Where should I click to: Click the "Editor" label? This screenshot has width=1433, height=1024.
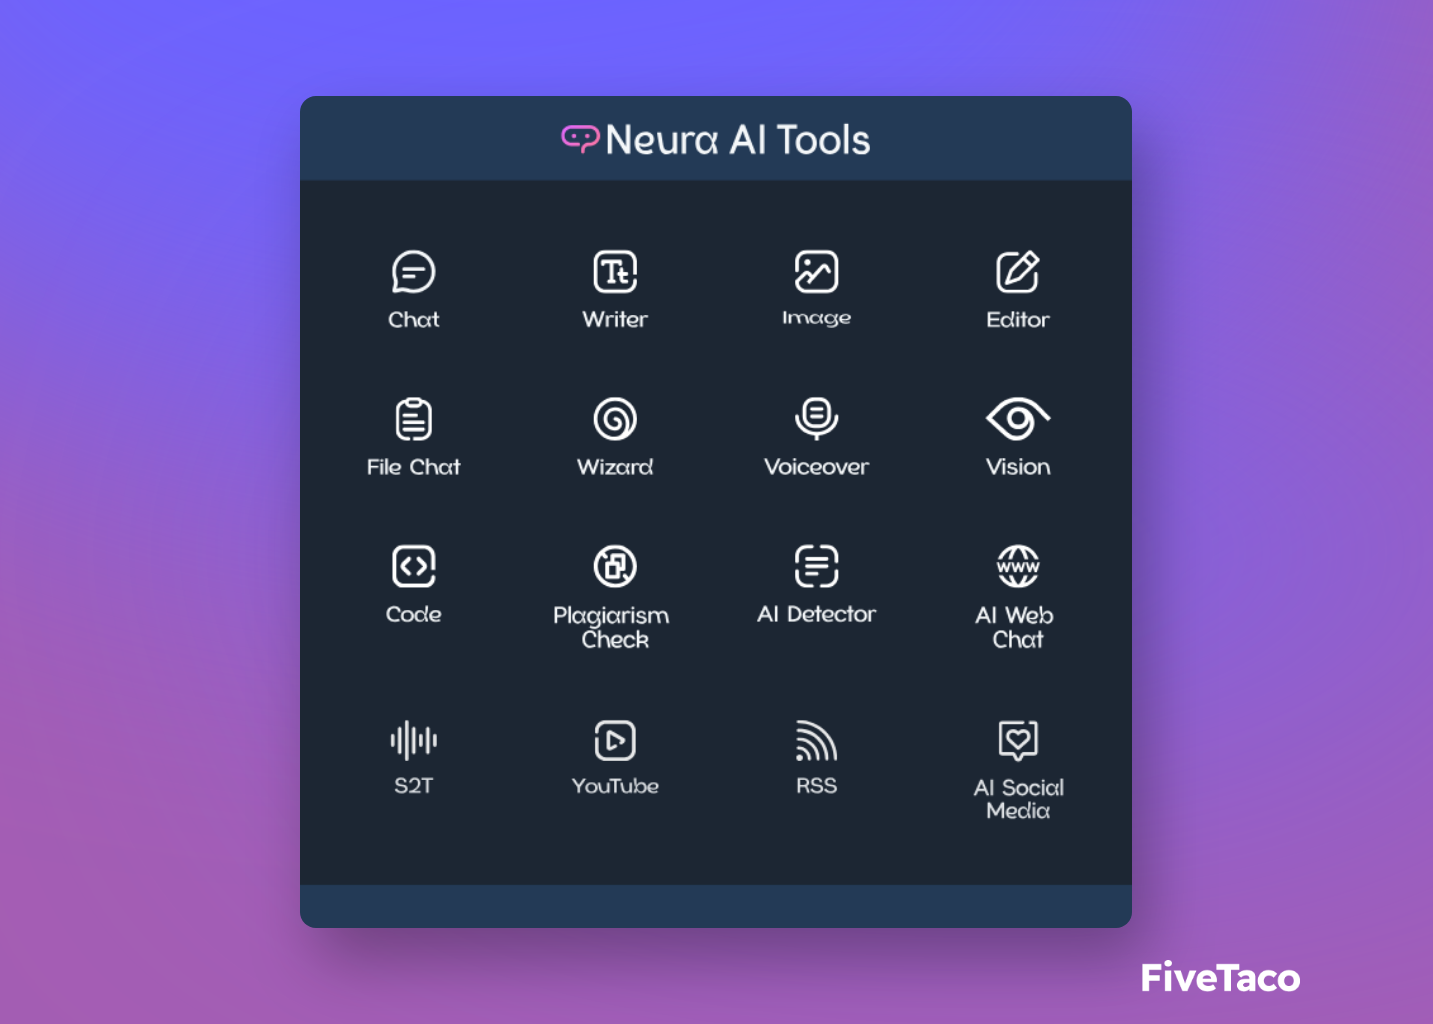1018,320
